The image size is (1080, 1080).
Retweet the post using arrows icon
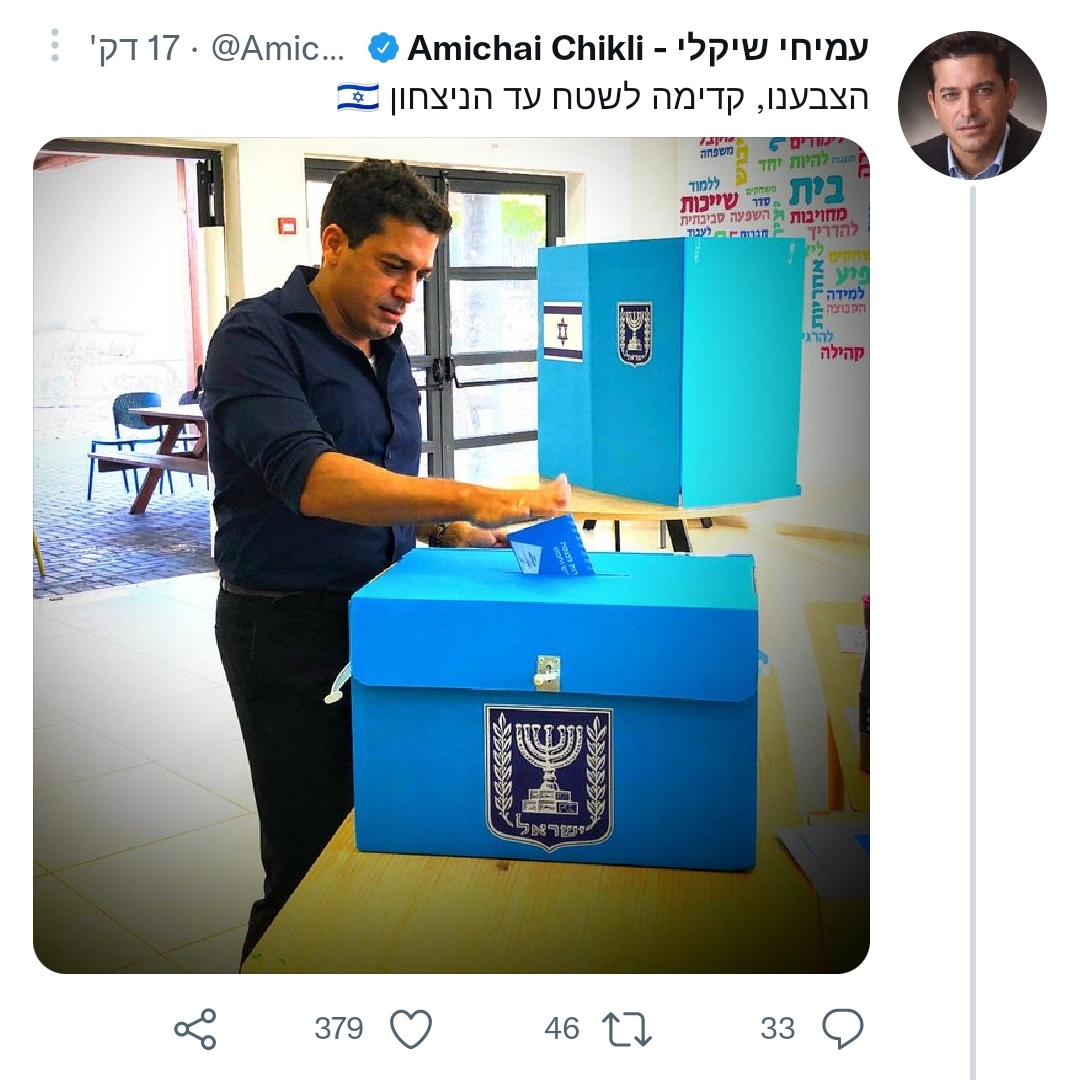[x=627, y=1029]
